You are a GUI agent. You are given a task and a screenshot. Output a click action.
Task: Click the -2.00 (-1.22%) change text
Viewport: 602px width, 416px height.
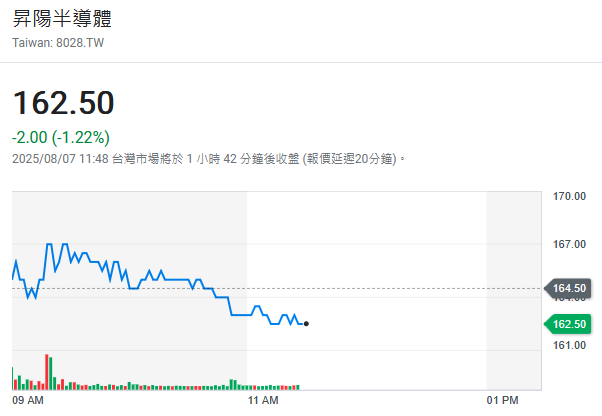click(61, 137)
